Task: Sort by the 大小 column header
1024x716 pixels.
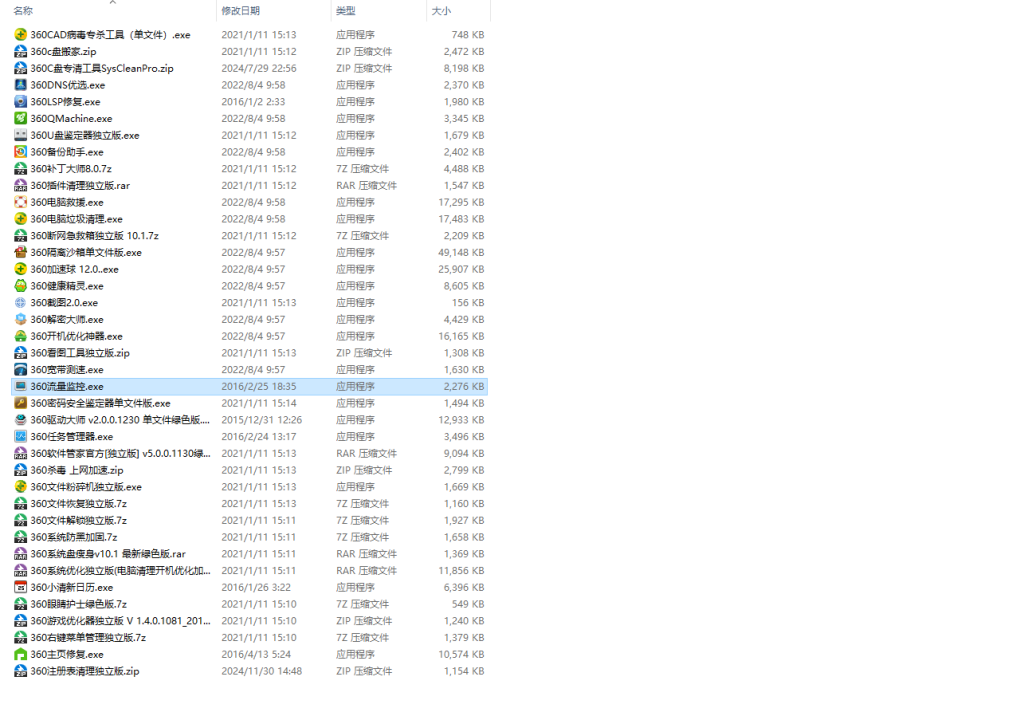Action: (441, 11)
